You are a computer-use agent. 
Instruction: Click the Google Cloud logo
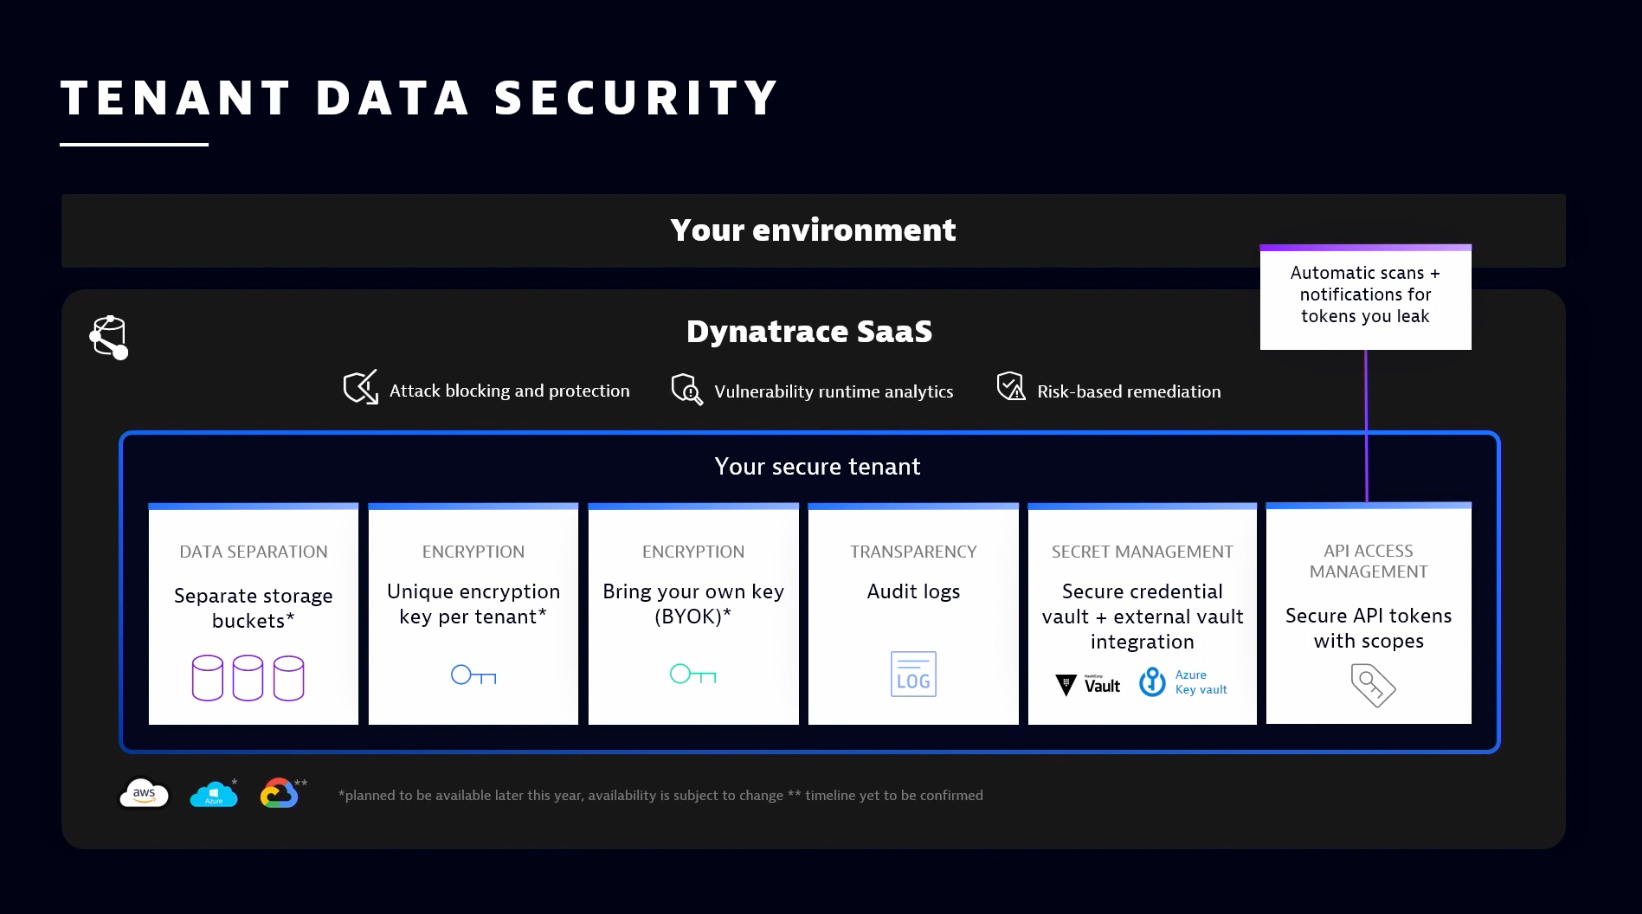281,792
